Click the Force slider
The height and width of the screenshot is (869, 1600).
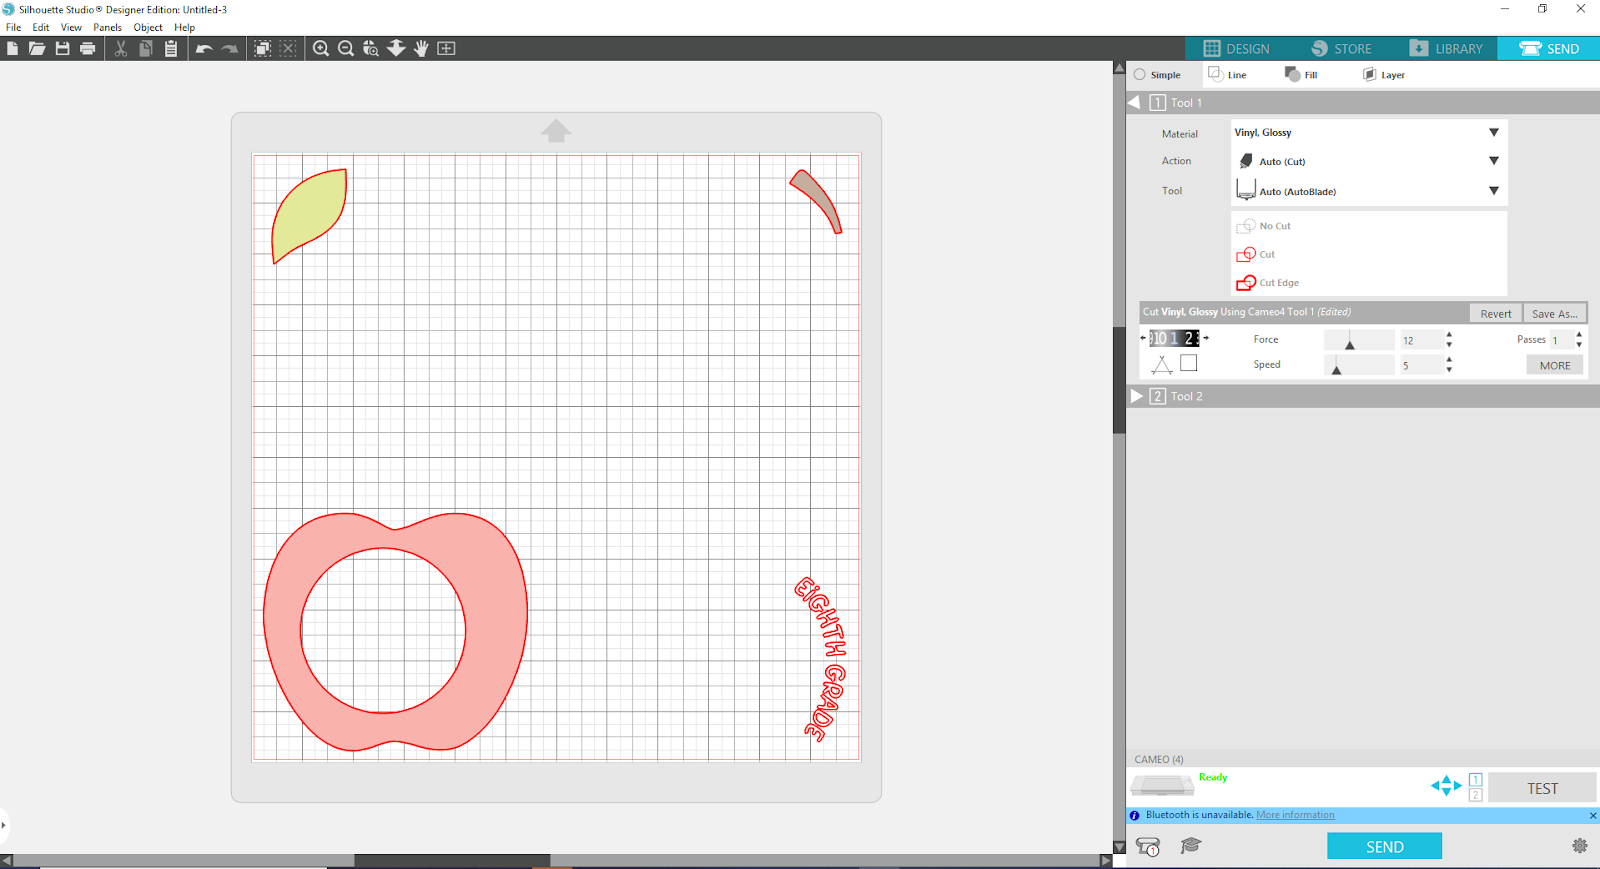[1359, 340]
